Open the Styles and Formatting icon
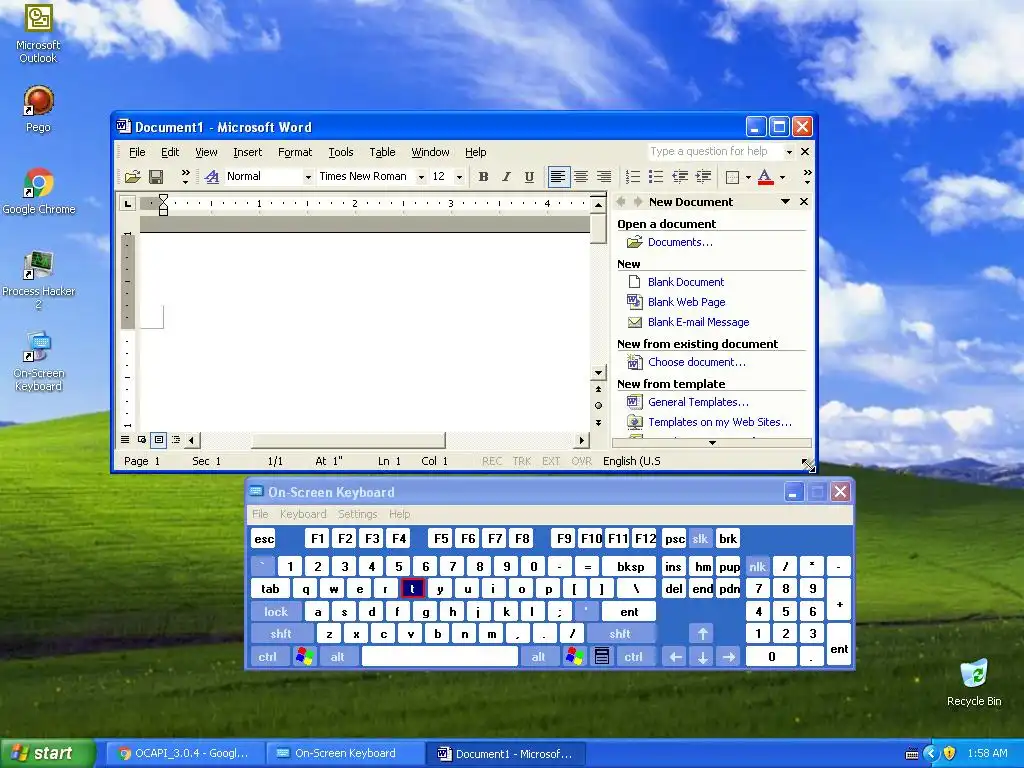This screenshot has height=768, width=1024. point(211,176)
